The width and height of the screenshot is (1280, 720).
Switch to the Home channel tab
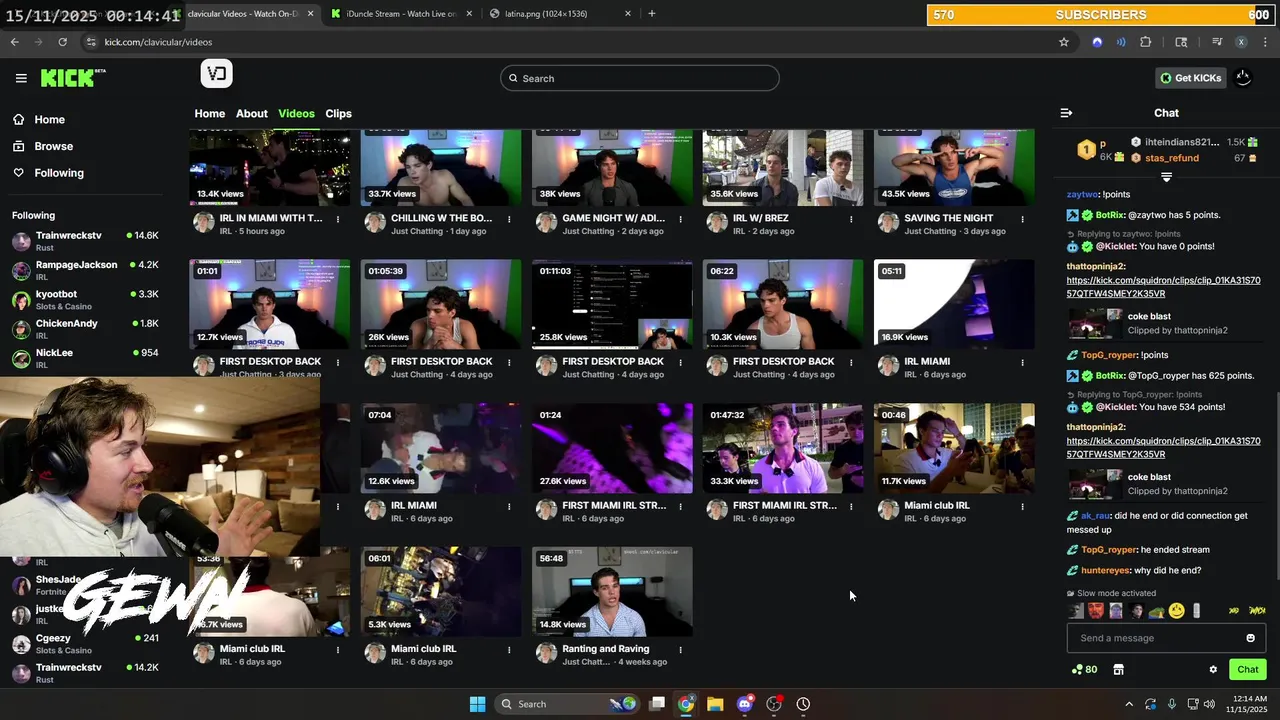(209, 113)
